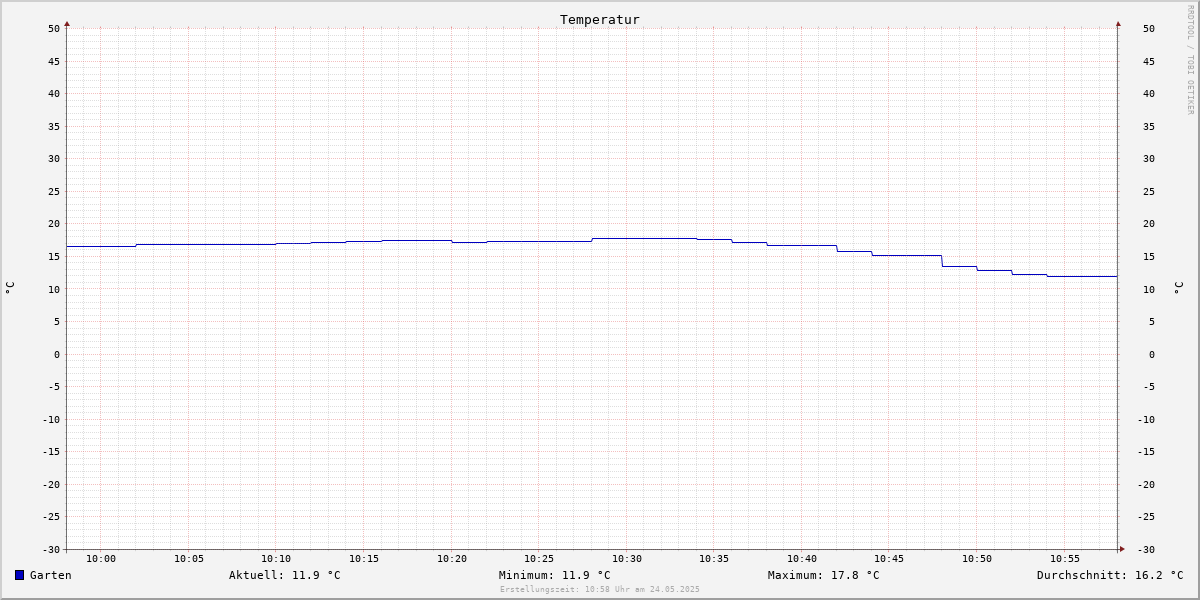The height and width of the screenshot is (600, 1200).
Task: Click the Erstellungszeit timestamp footer text
Action: click(600, 589)
